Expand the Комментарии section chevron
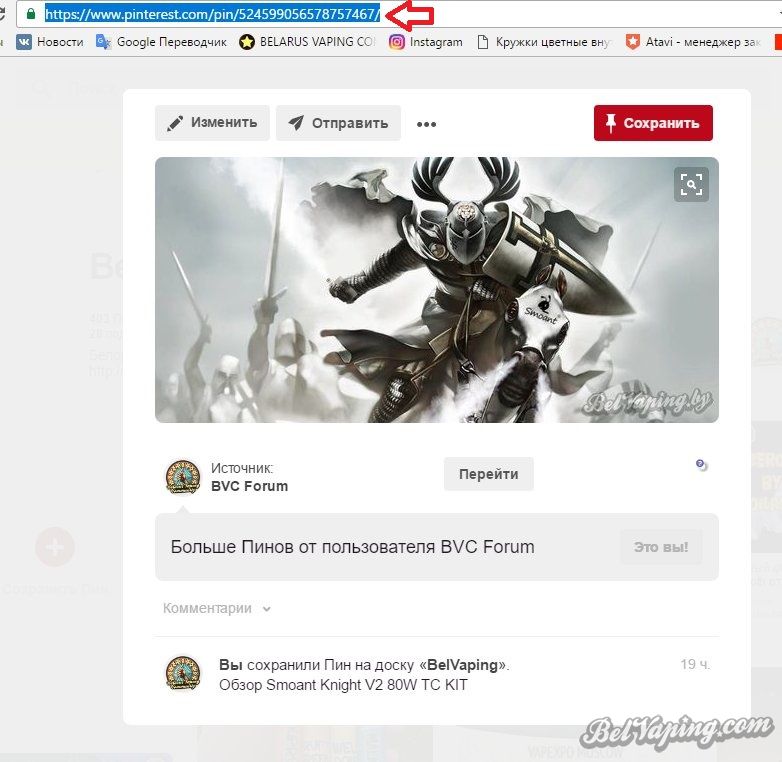 pos(267,609)
